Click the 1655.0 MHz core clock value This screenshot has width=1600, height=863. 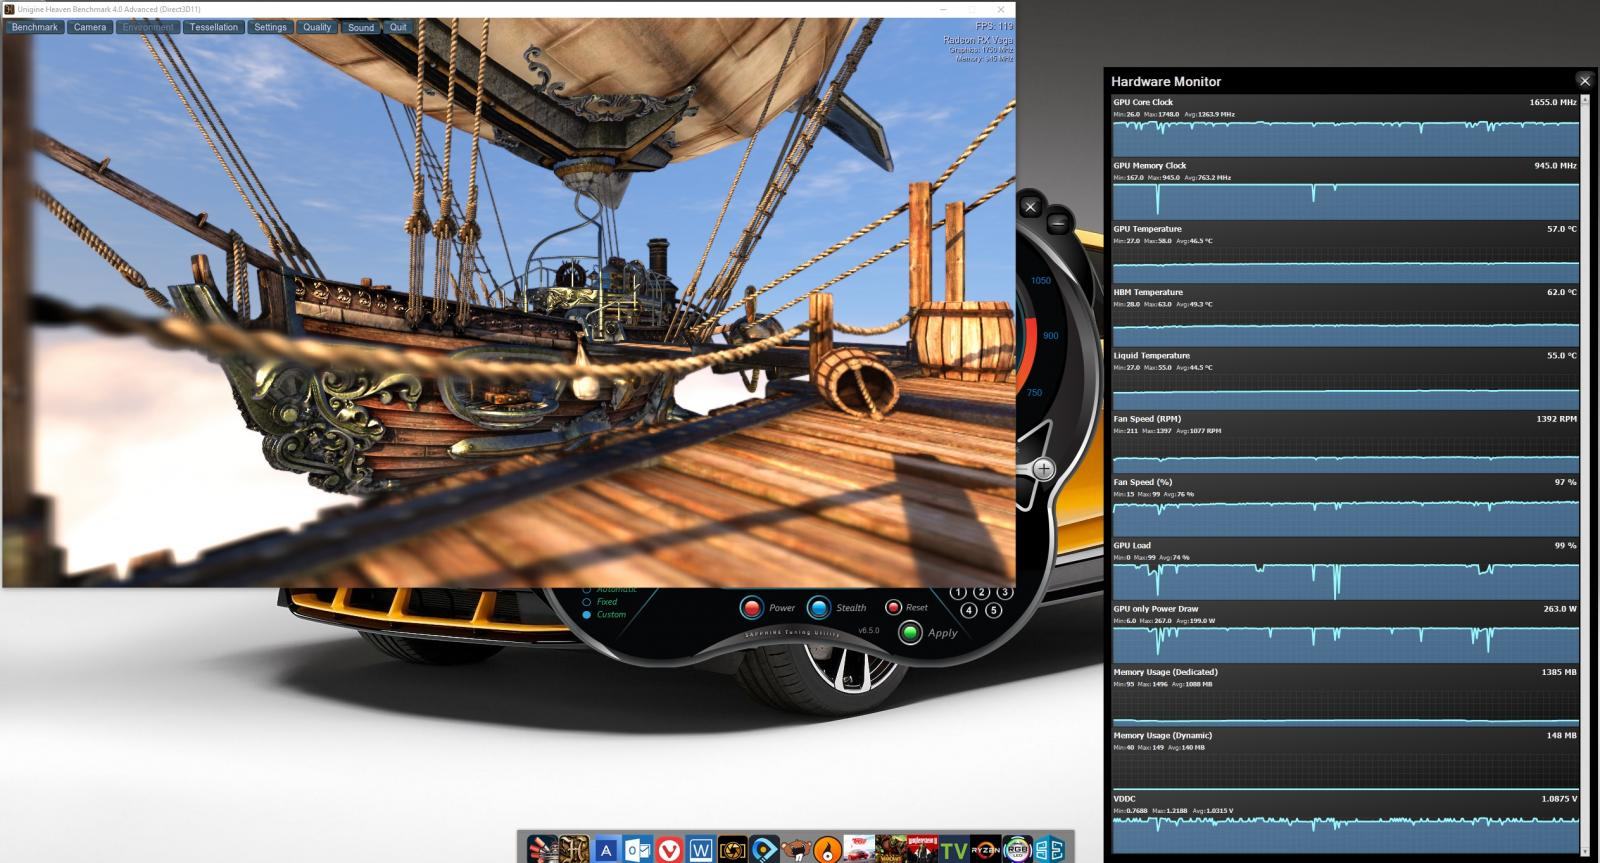[1553, 102]
